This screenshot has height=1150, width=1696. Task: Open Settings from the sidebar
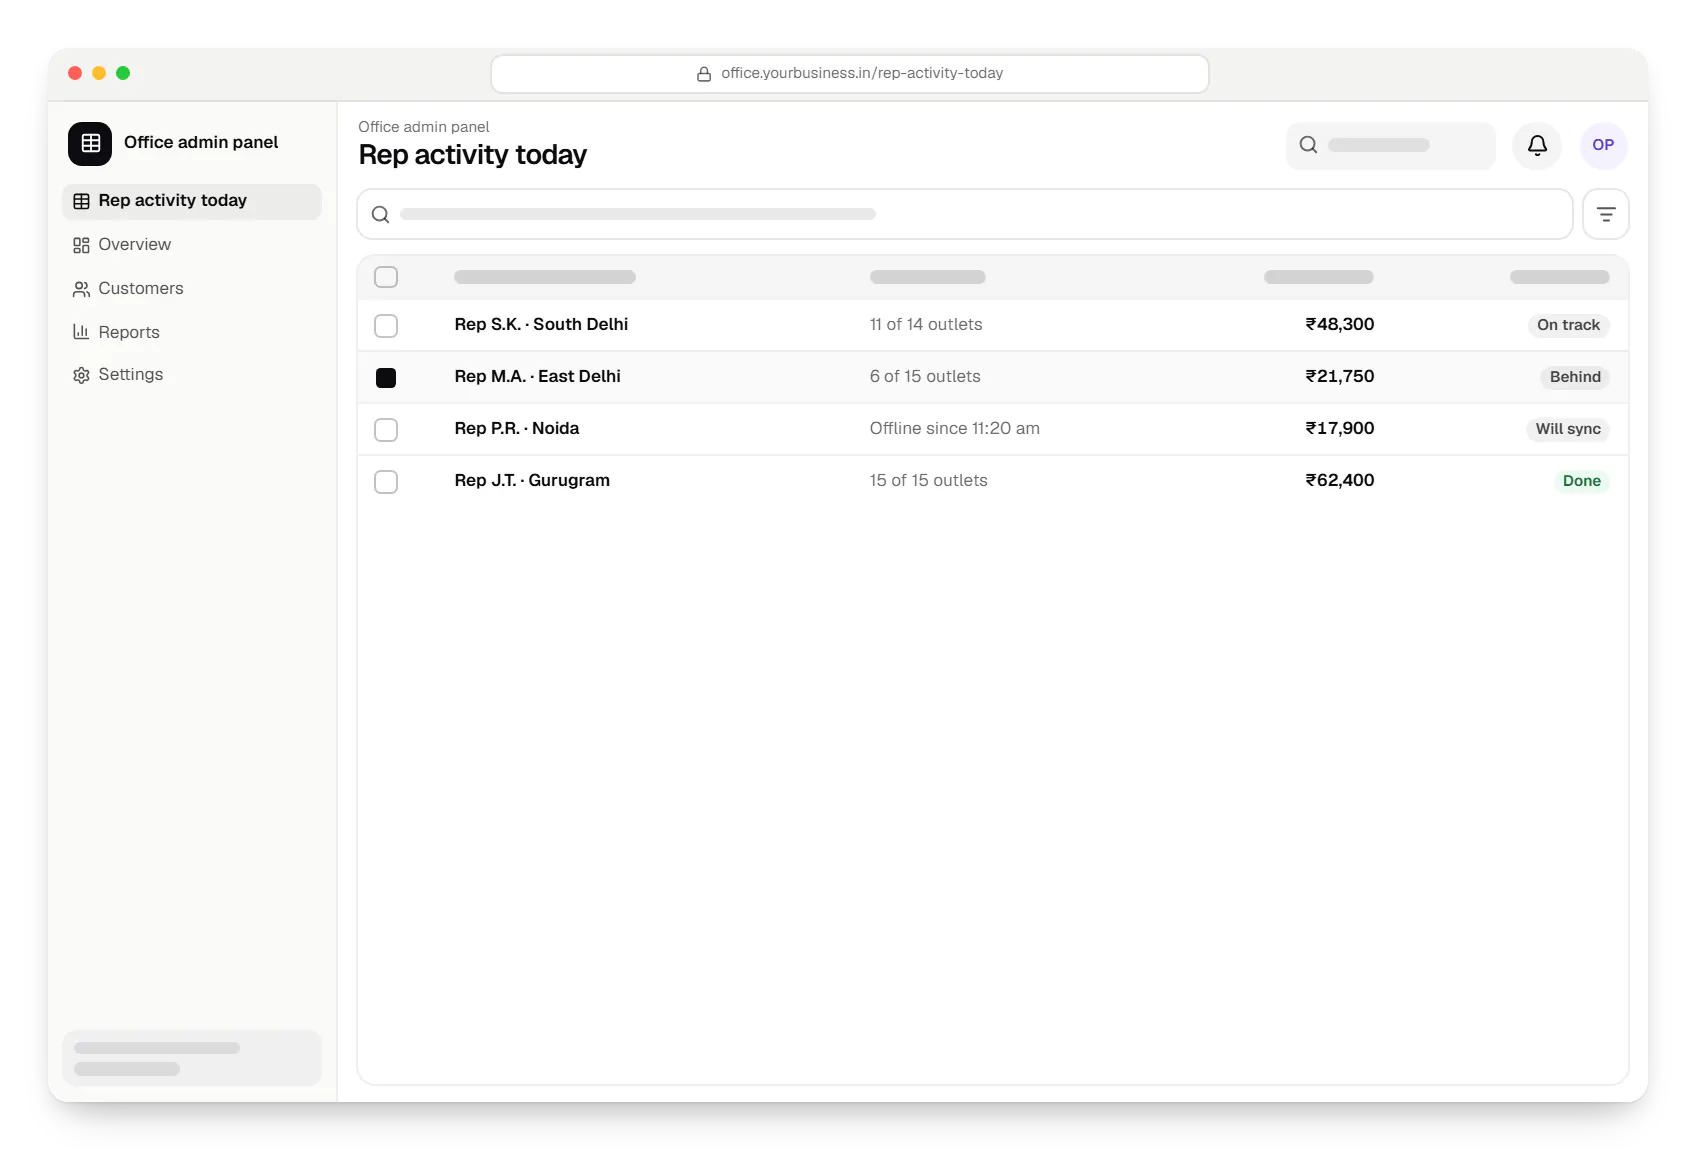[x=192, y=375]
